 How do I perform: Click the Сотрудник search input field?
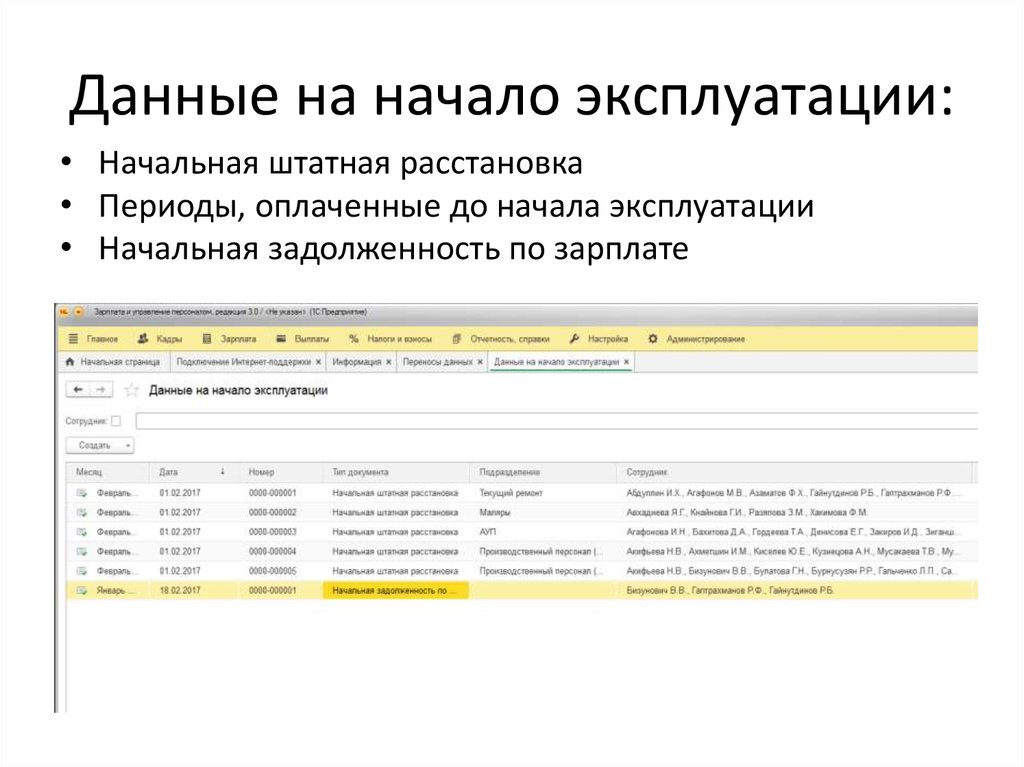coord(400,422)
